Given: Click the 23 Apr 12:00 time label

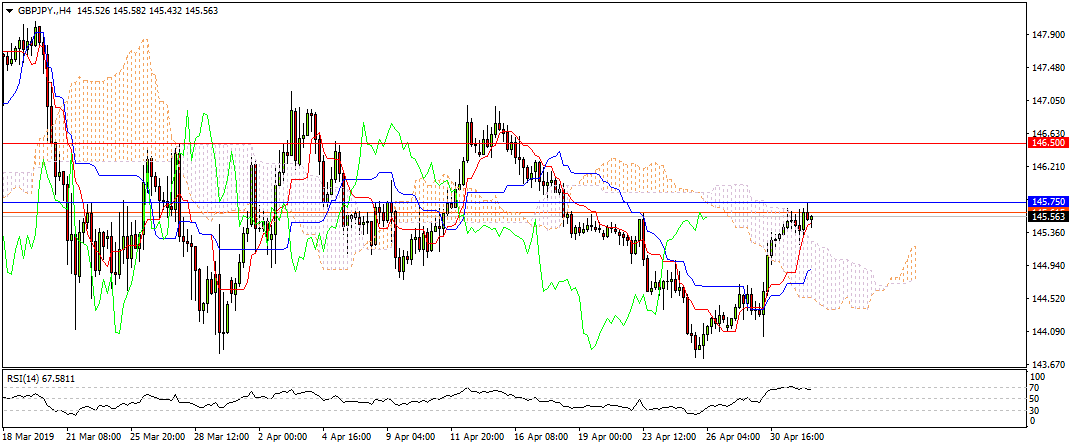Looking at the screenshot, I should 669,436.
